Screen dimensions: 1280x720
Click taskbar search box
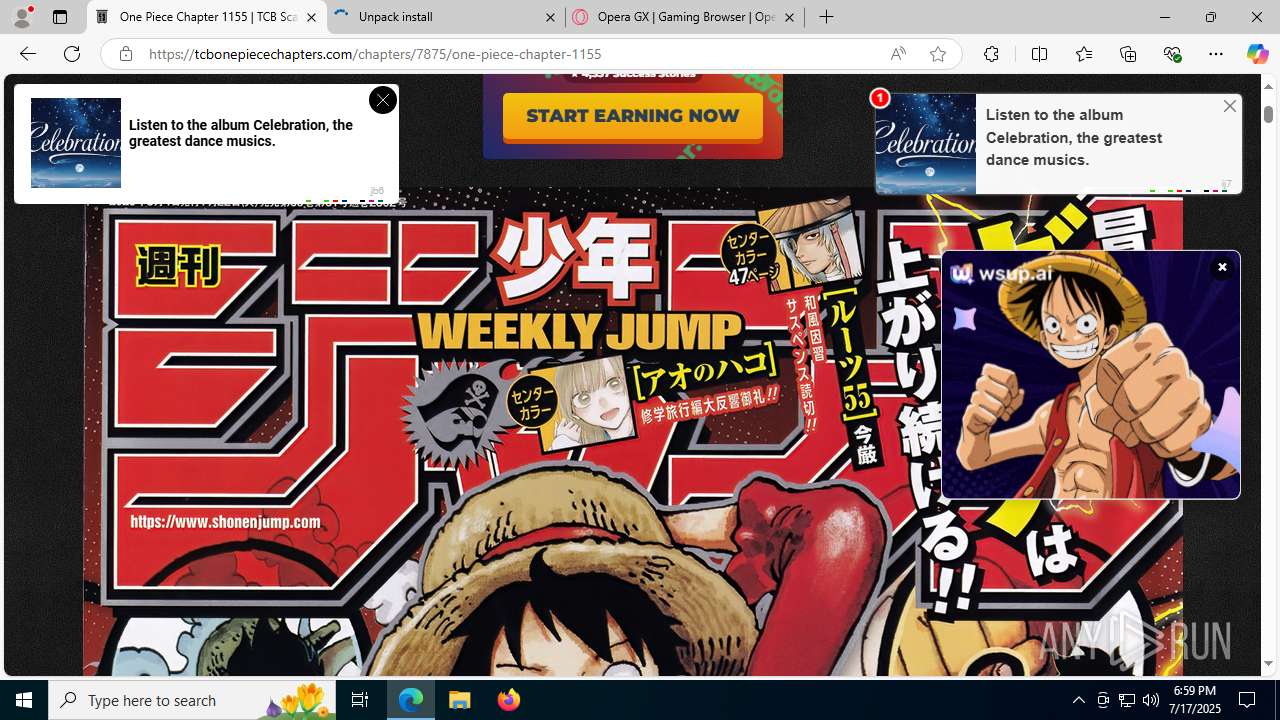point(190,700)
